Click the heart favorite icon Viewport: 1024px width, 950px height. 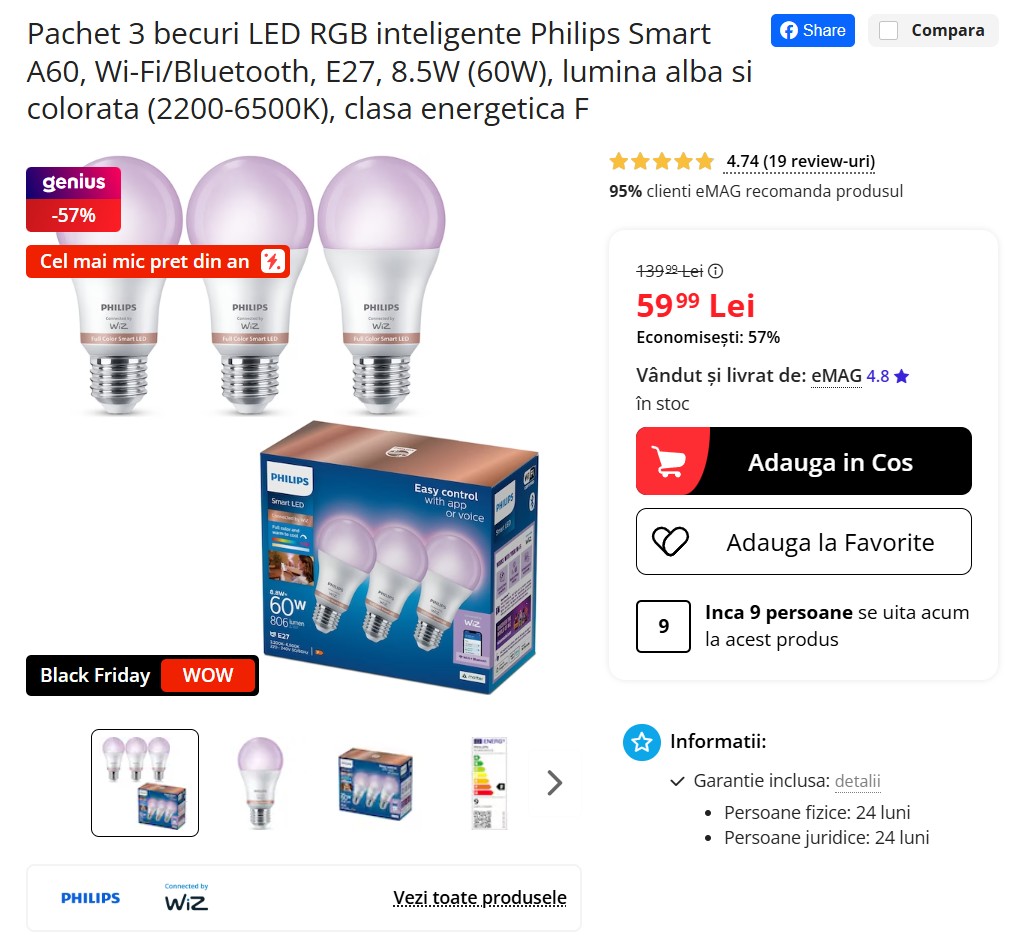670,541
